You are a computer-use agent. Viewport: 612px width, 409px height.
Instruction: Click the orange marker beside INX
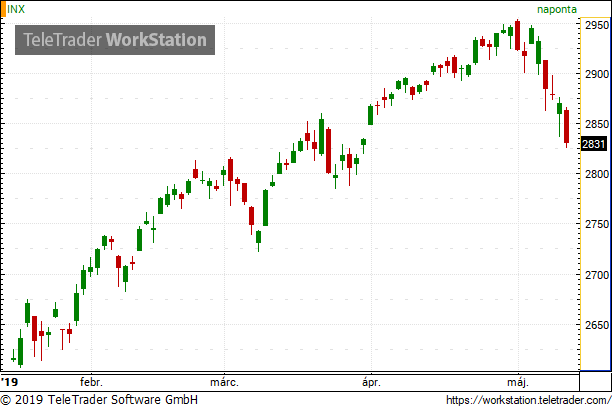click(x=3, y=9)
